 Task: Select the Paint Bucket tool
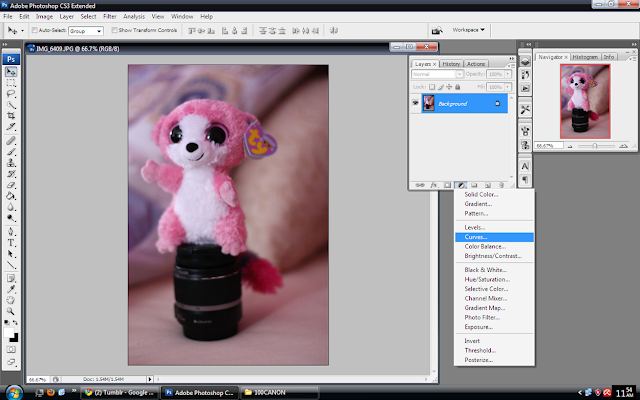coord(11,196)
